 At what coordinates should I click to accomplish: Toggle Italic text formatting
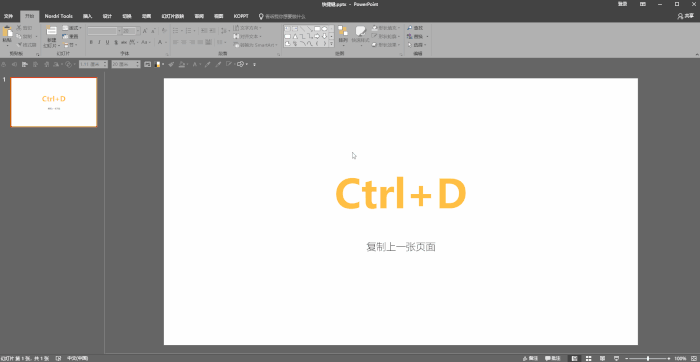pyautogui.click(x=99, y=42)
